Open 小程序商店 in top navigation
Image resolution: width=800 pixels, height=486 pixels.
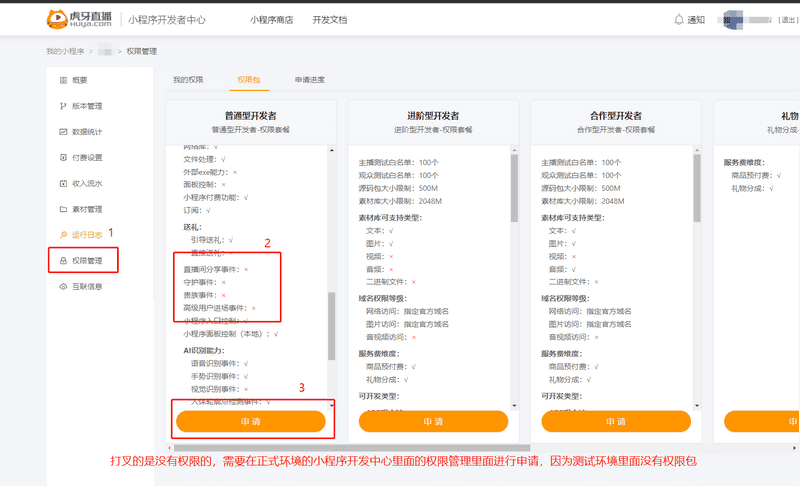click(x=271, y=20)
